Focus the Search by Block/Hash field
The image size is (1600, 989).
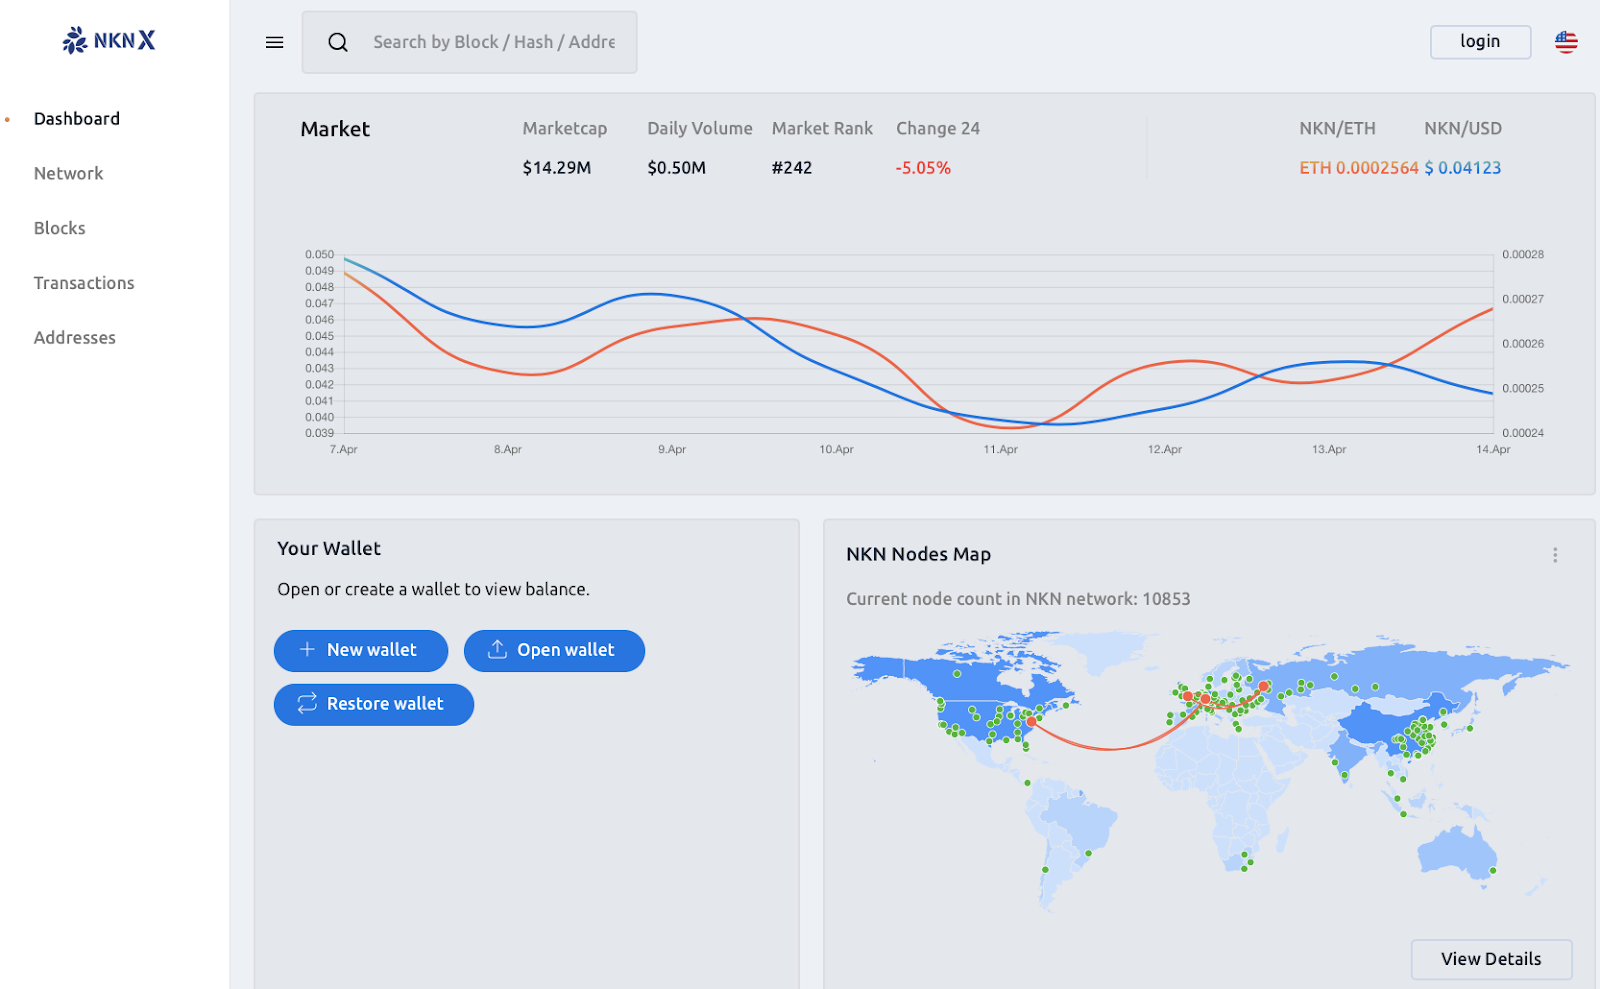pyautogui.click(x=493, y=42)
